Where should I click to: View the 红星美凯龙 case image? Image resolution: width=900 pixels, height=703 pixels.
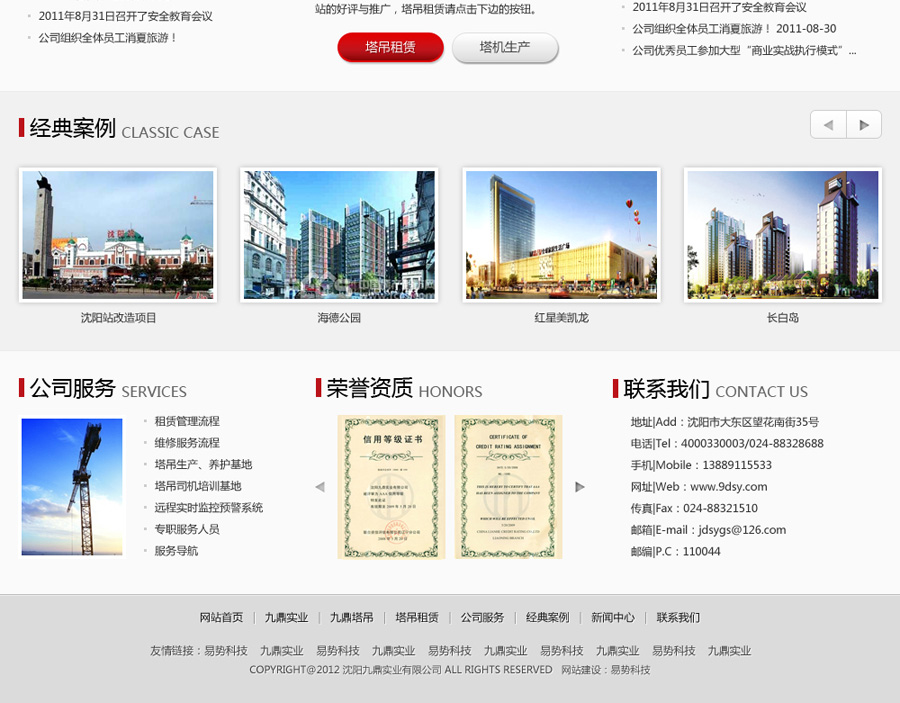click(x=561, y=235)
